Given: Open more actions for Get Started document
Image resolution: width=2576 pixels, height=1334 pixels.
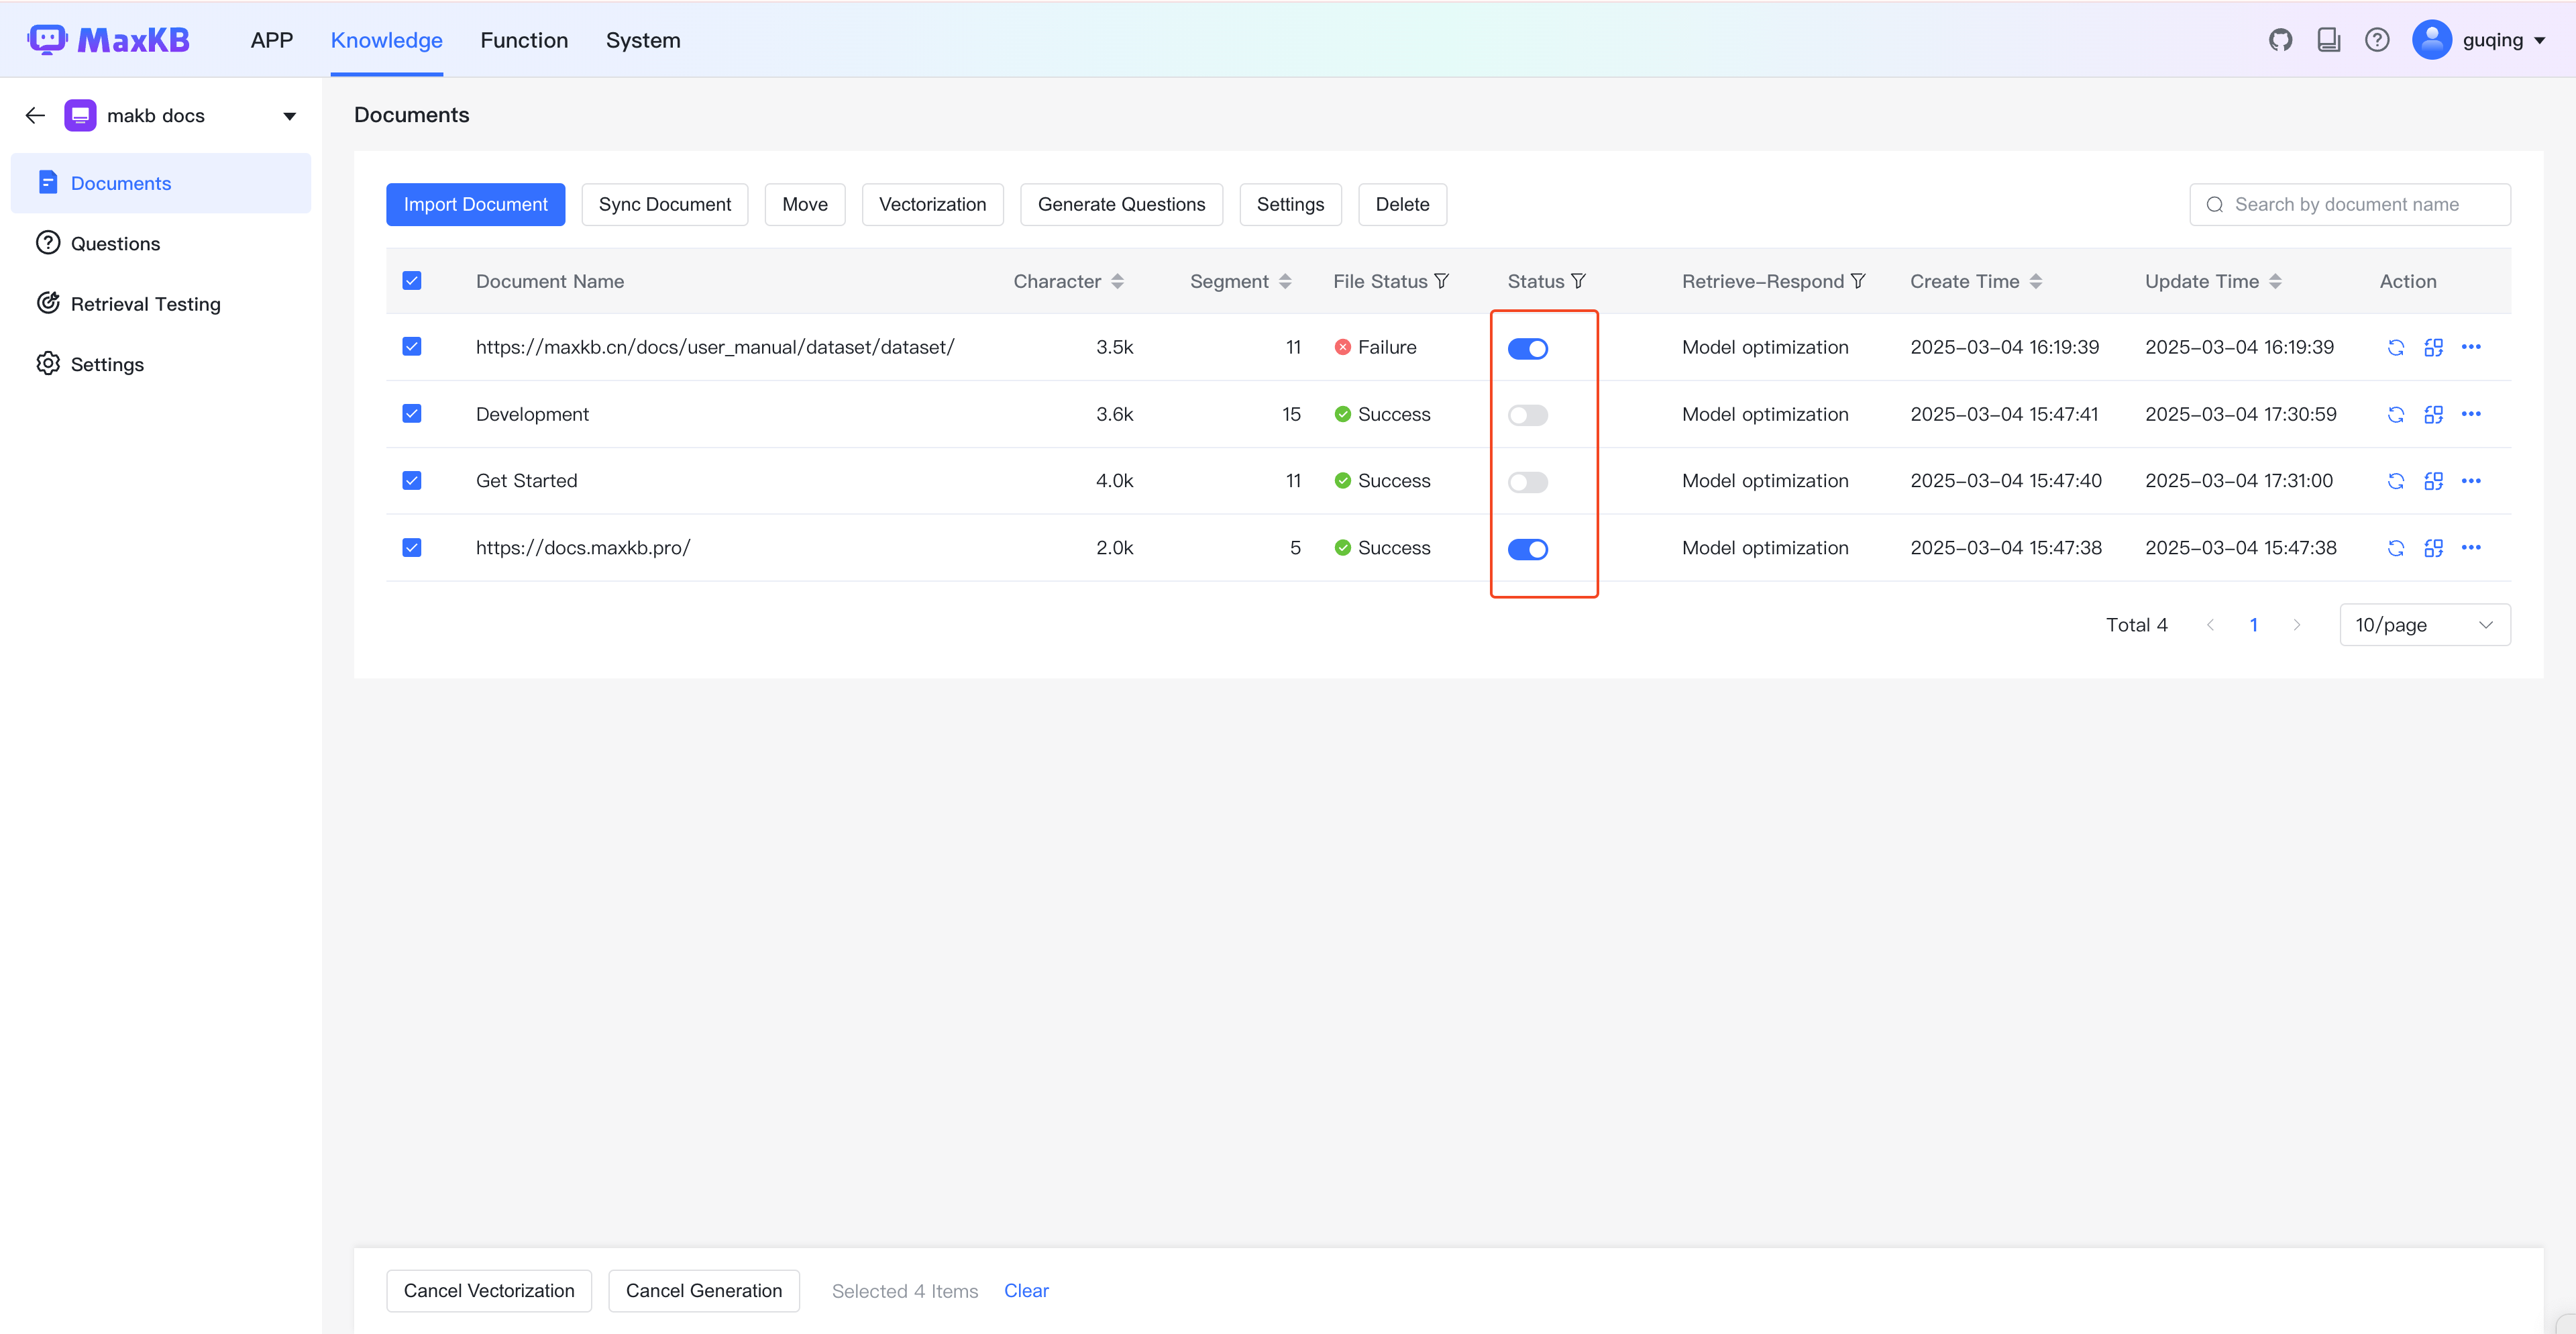Looking at the screenshot, I should coord(2471,481).
